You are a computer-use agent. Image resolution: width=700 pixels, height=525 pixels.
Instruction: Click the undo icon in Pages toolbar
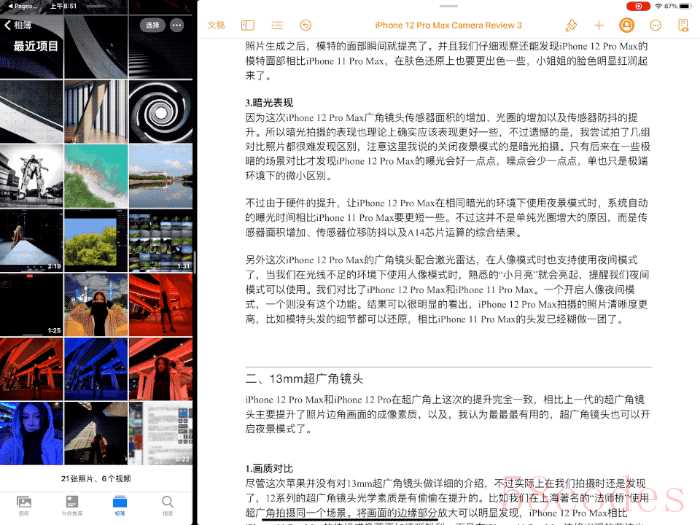(x=305, y=25)
